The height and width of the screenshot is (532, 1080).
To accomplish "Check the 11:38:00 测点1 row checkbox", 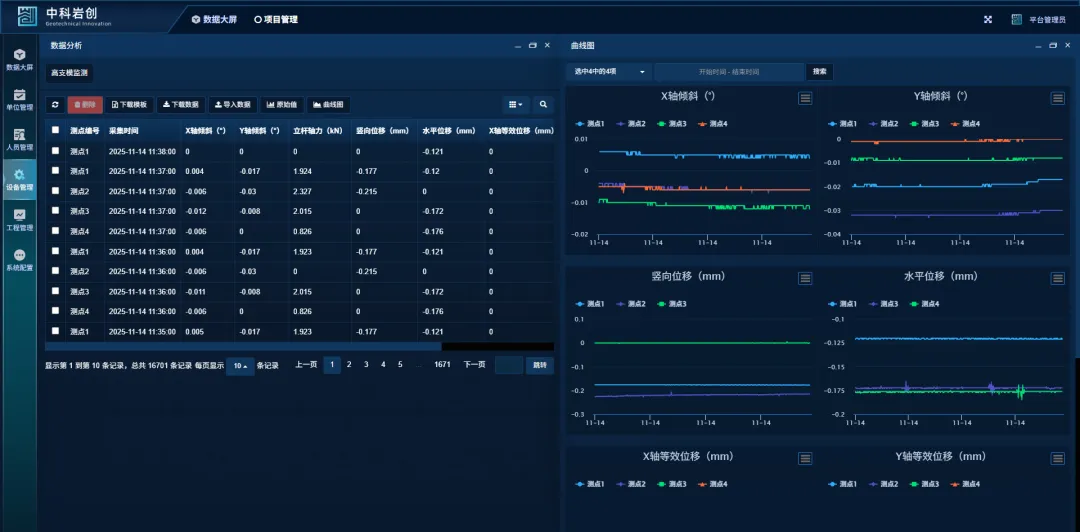I will [x=56, y=151].
